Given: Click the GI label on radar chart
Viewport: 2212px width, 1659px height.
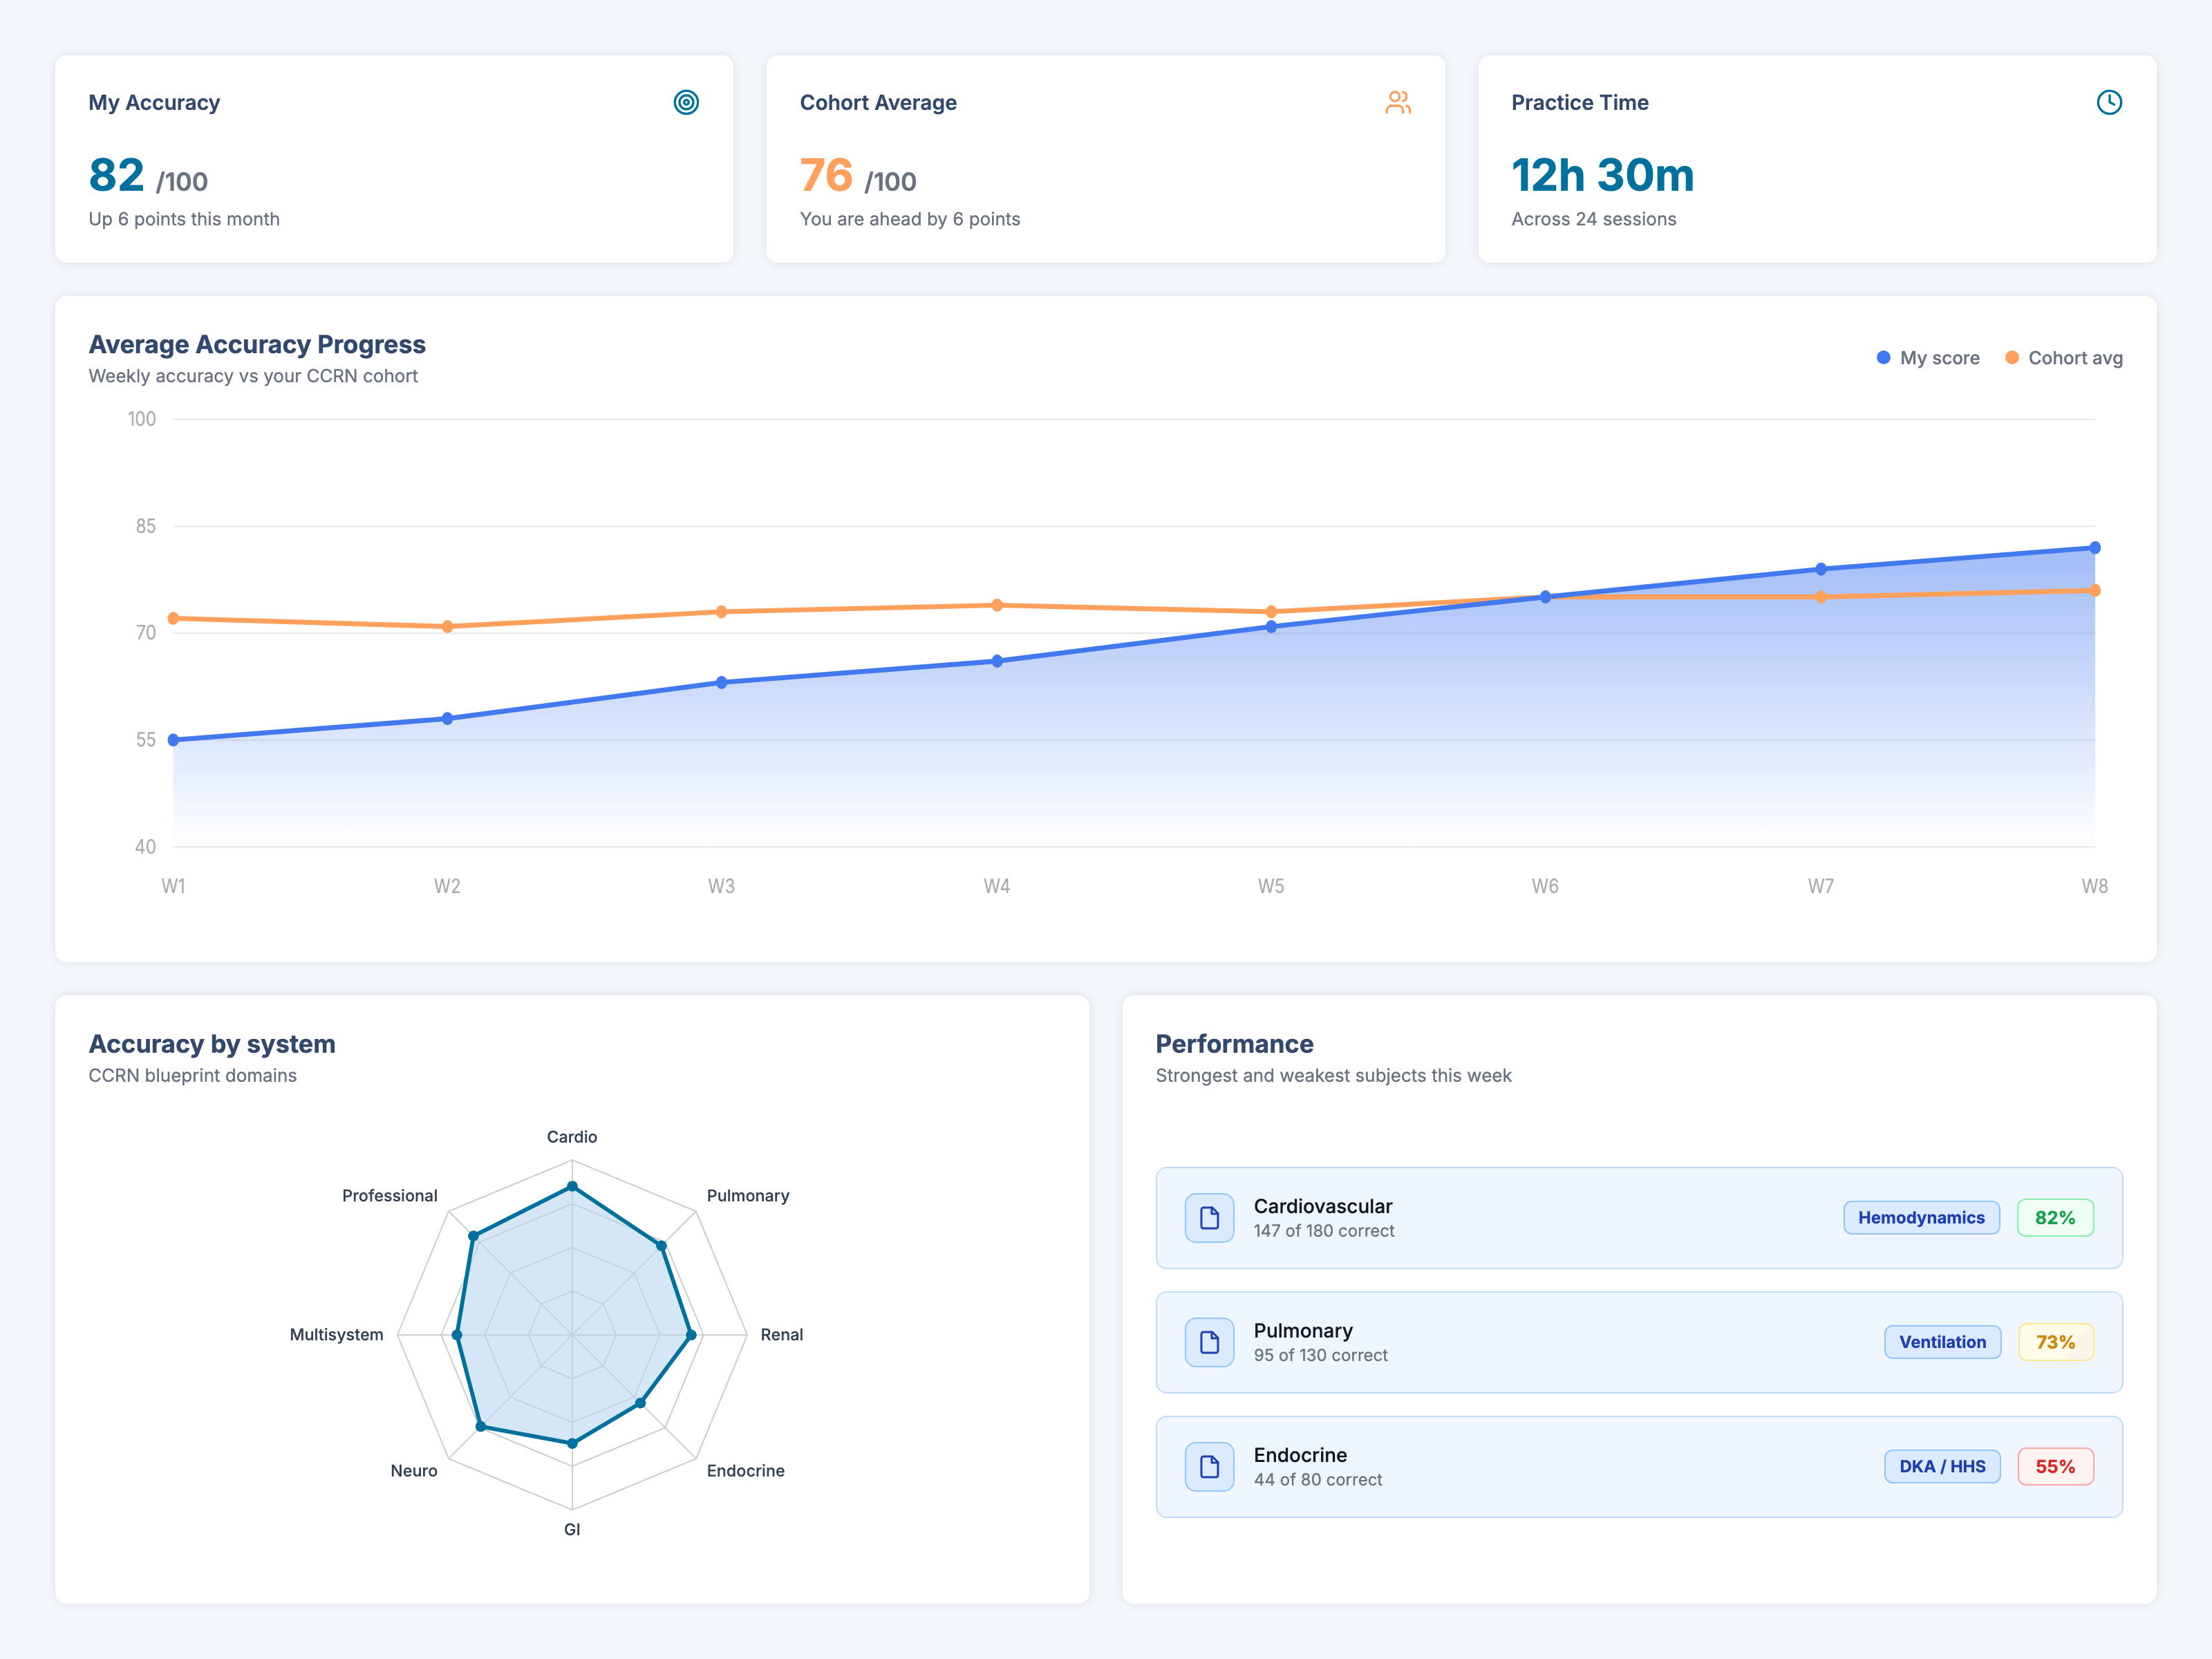Looking at the screenshot, I should click(572, 1529).
